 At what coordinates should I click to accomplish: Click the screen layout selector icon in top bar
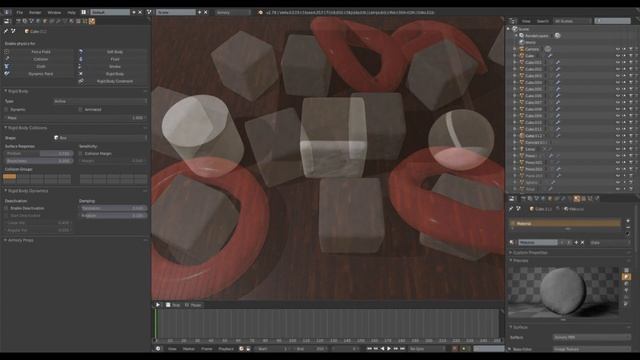[x=84, y=12]
